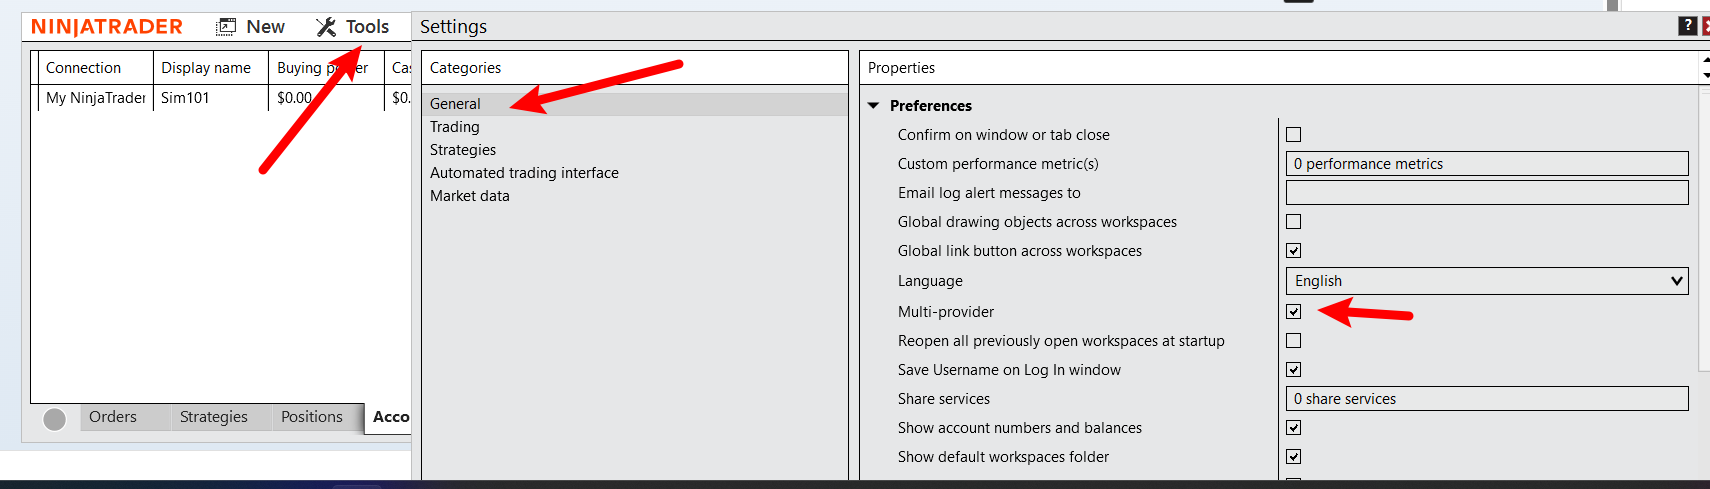Toggle Global drawing objects across workspaces
Image resolution: width=1710 pixels, height=489 pixels.
pos(1293,222)
